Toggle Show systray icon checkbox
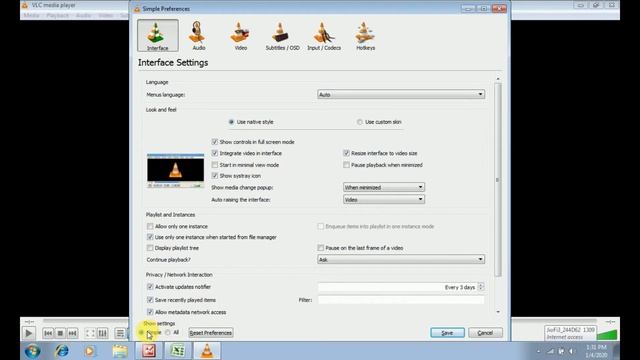The image size is (640, 360). [236, 176]
